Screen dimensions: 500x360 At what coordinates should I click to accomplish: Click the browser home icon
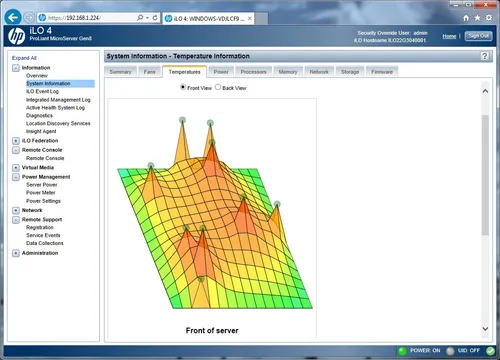[466, 18]
